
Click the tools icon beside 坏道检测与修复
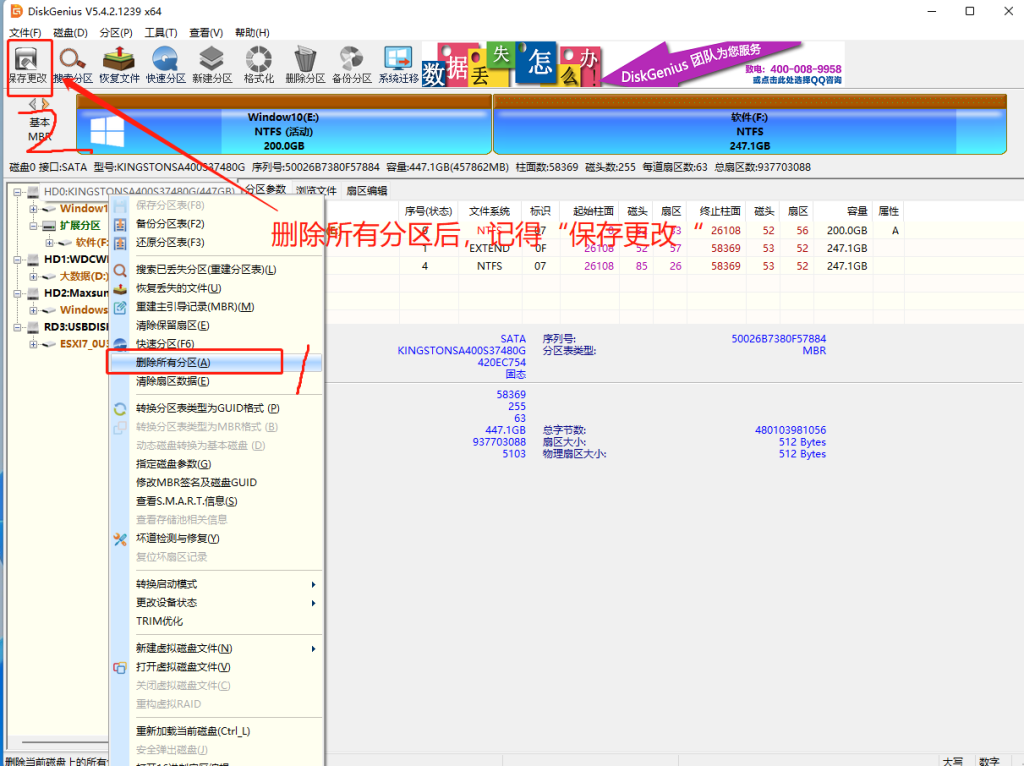tap(120, 539)
